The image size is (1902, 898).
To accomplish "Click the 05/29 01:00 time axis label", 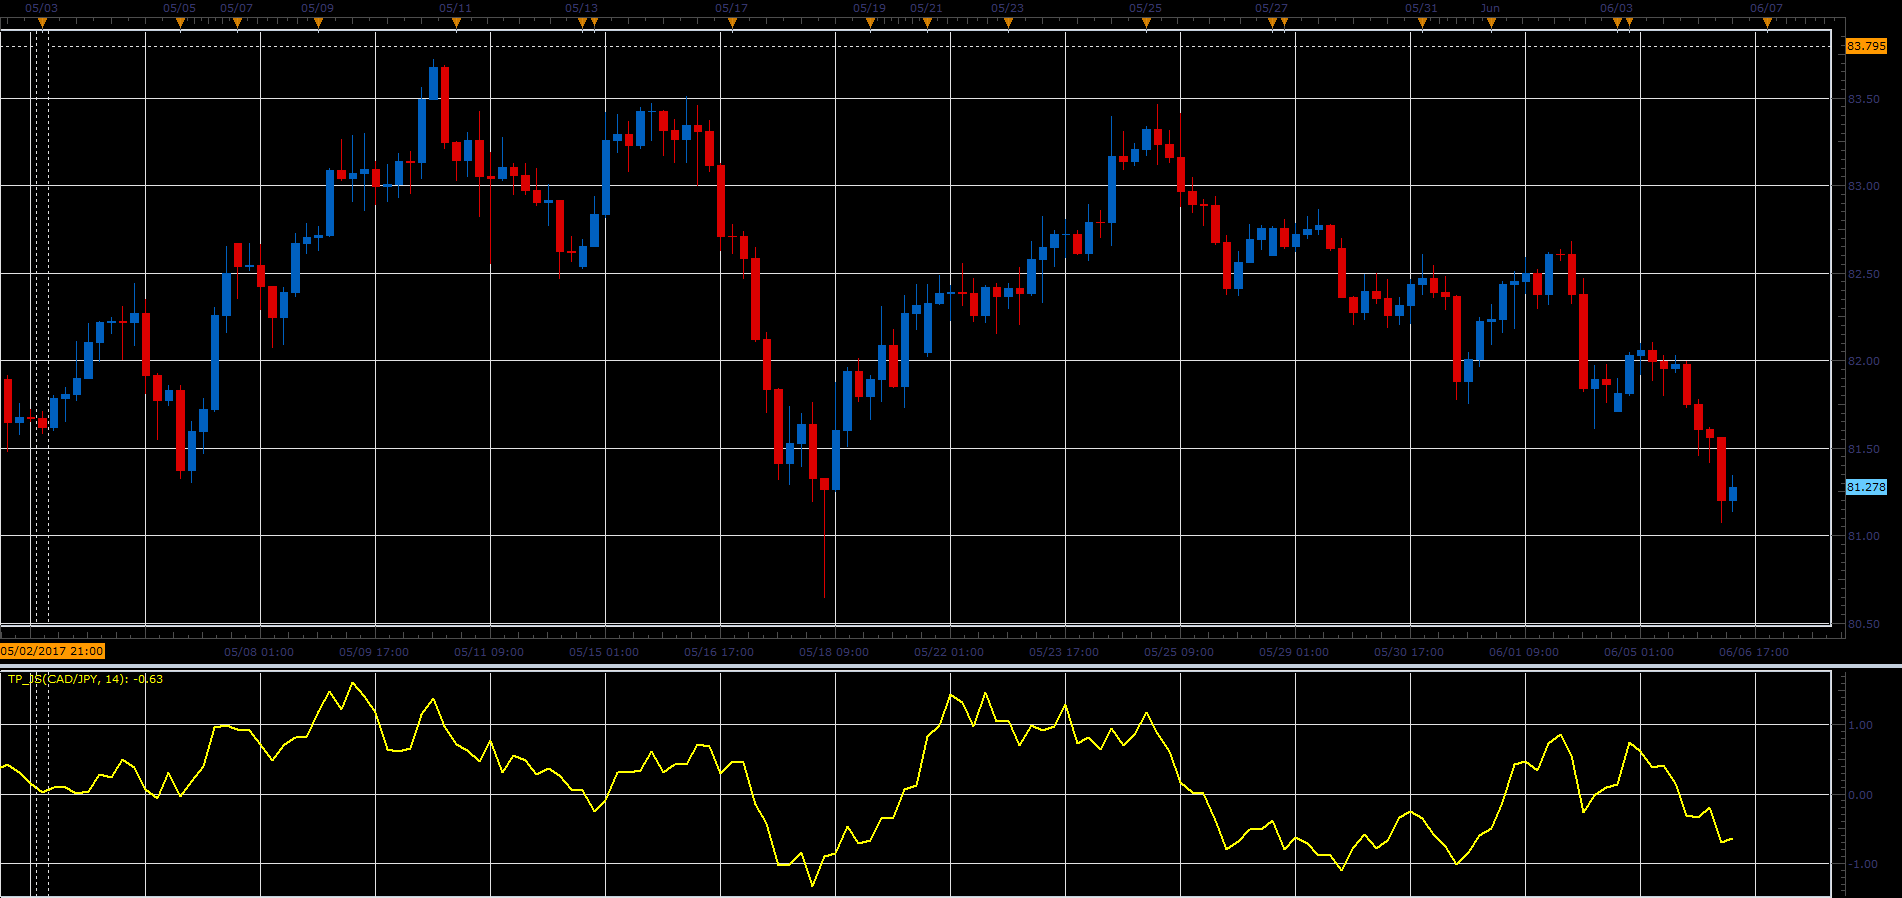I will point(1294,652).
